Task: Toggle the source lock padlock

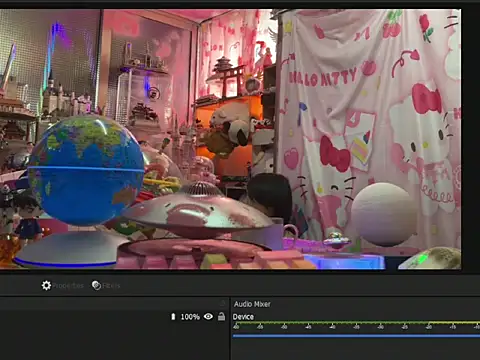Action: point(221,316)
